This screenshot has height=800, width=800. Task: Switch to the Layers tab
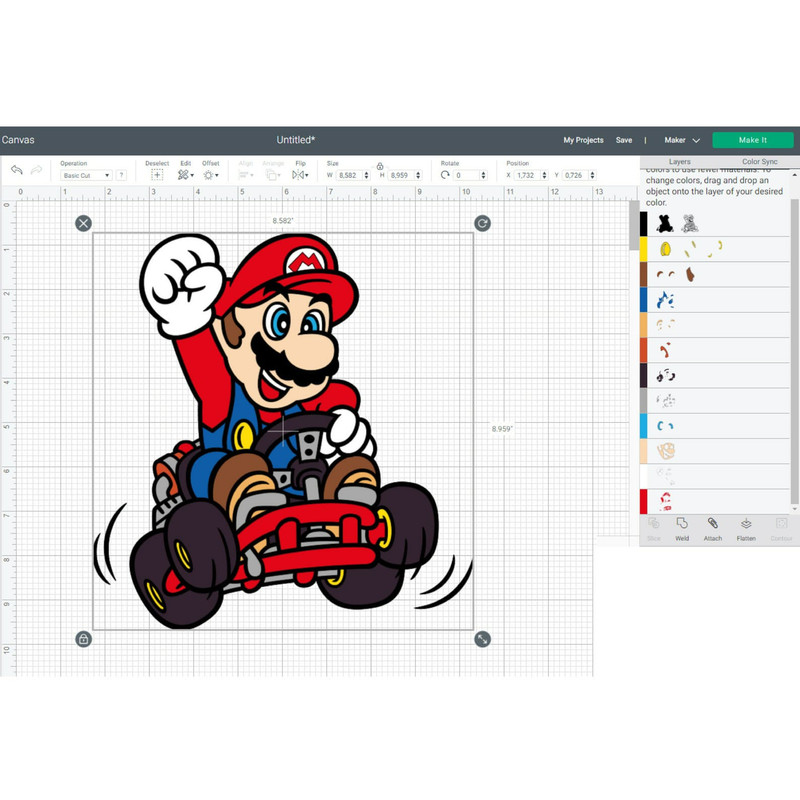679,161
